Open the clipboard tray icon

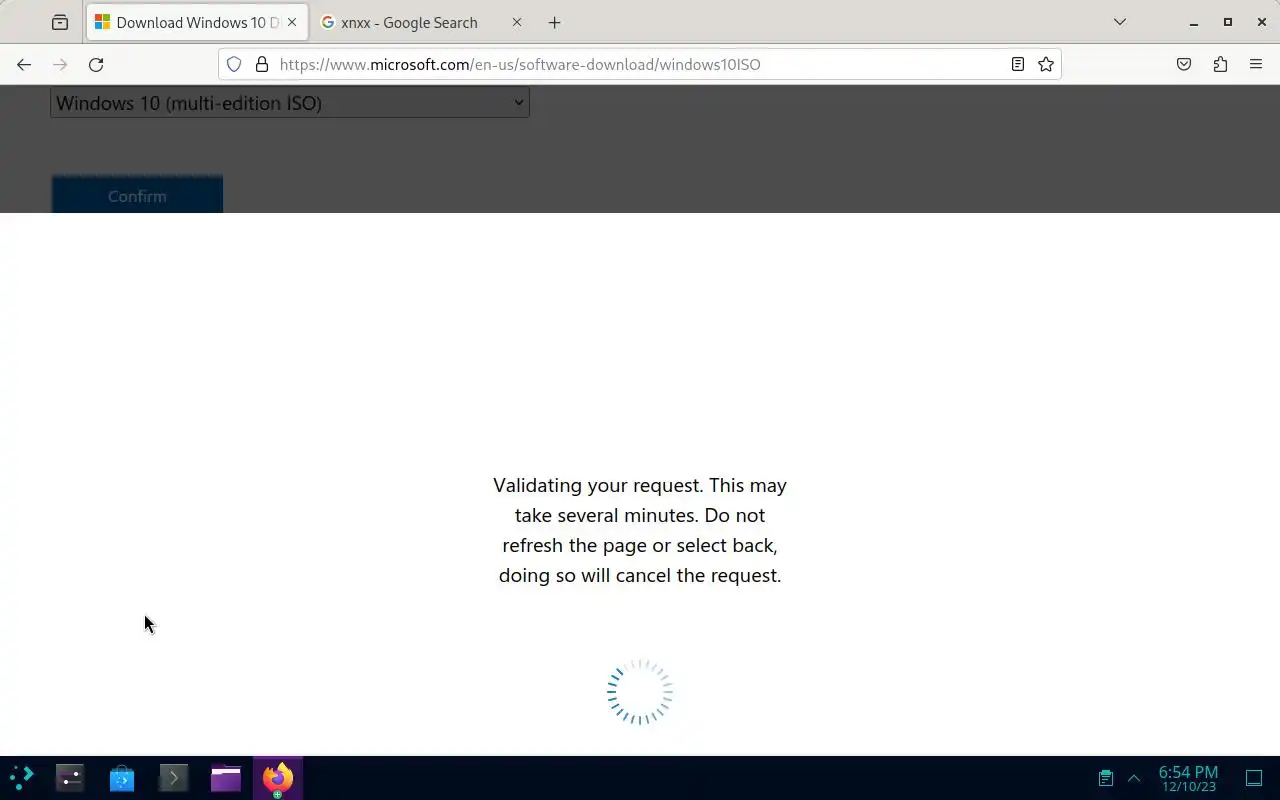pyautogui.click(x=1106, y=777)
